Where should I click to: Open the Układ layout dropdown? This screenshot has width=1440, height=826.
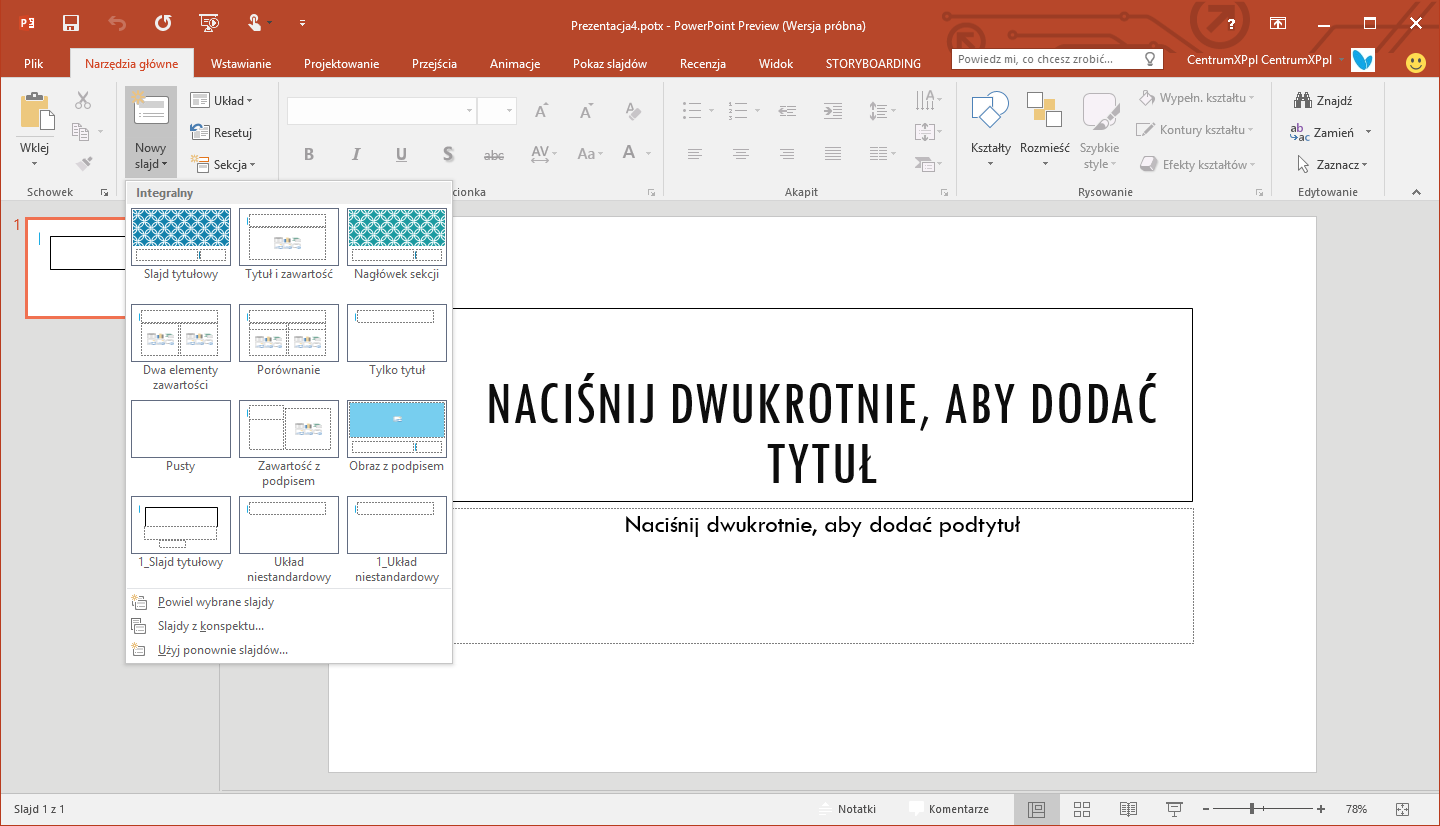[x=221, y=100]
